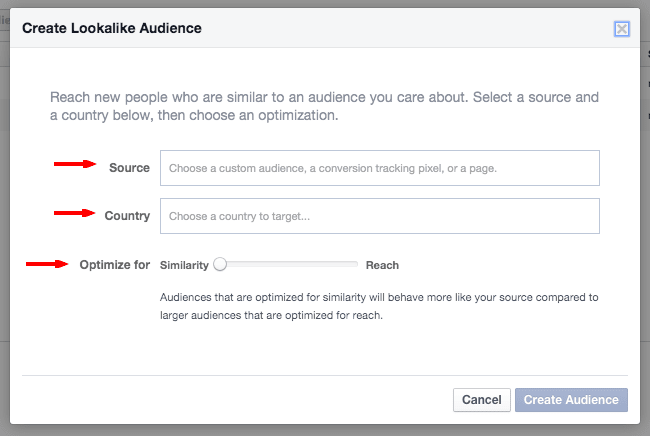Close the Create Lookalike Audience dialog
The width and height of the screenshot is (650, 436).
(622, 29)
